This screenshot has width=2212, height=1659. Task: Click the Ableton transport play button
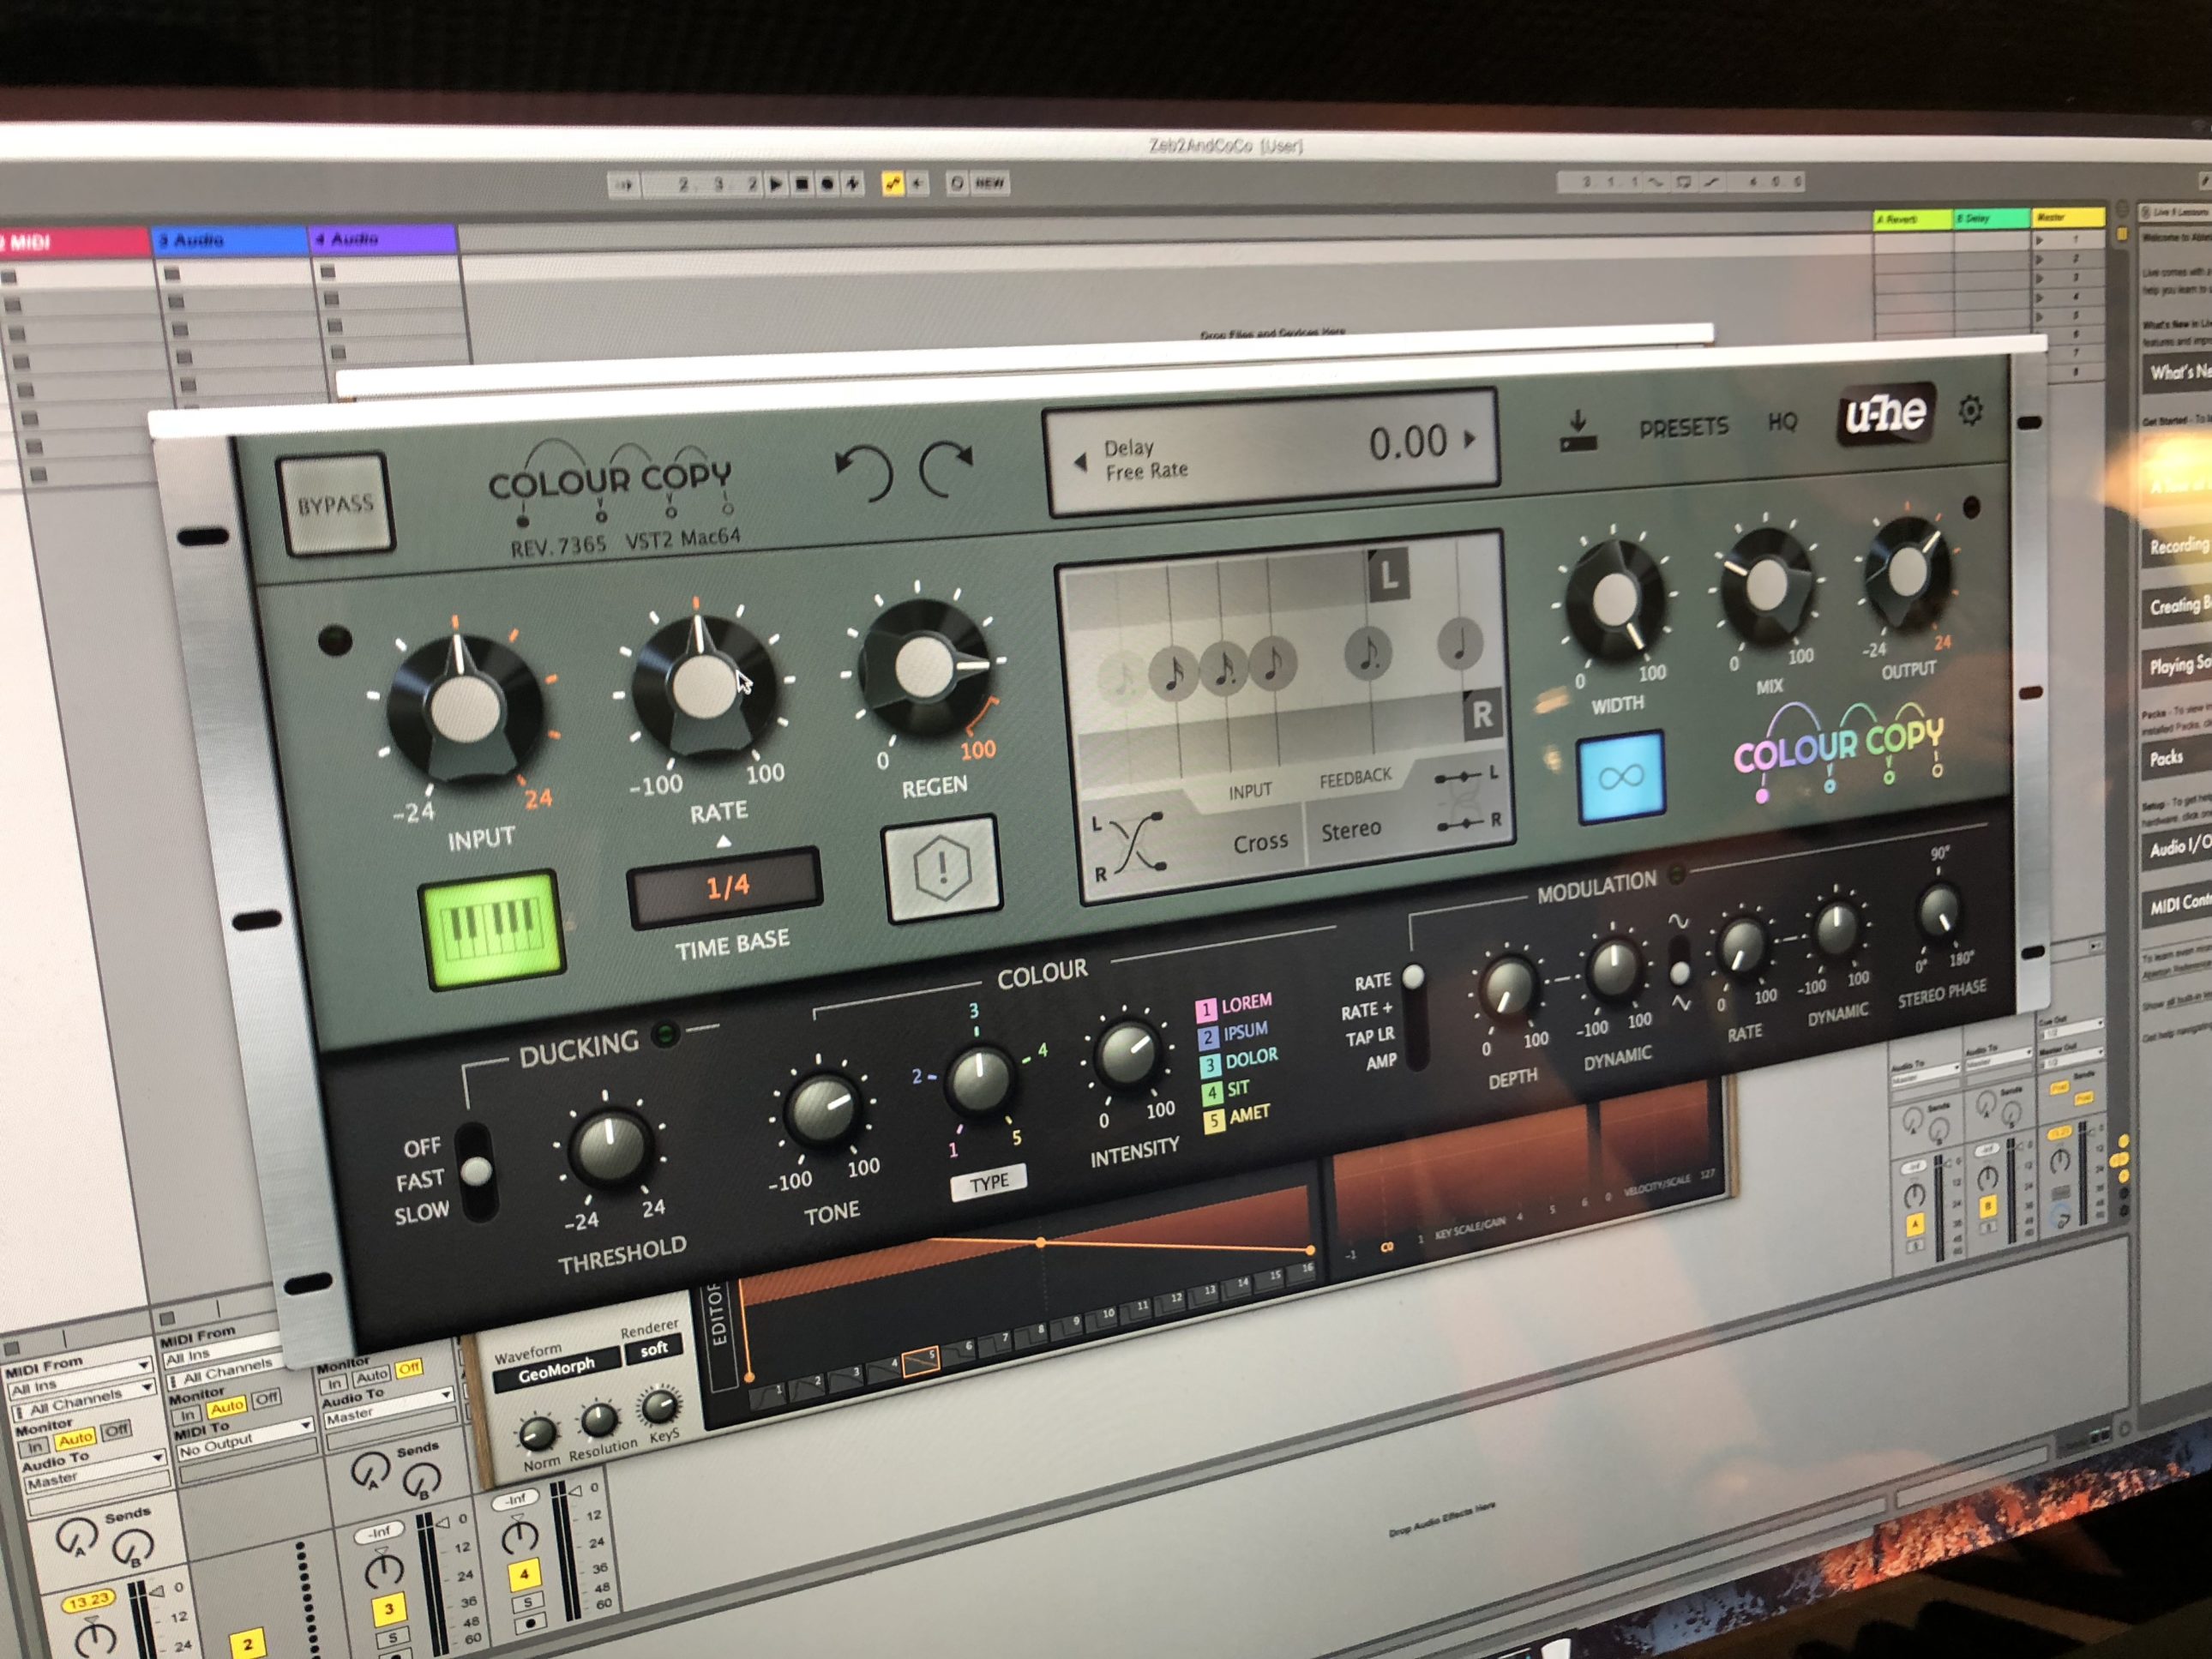(x=776, y=184)
